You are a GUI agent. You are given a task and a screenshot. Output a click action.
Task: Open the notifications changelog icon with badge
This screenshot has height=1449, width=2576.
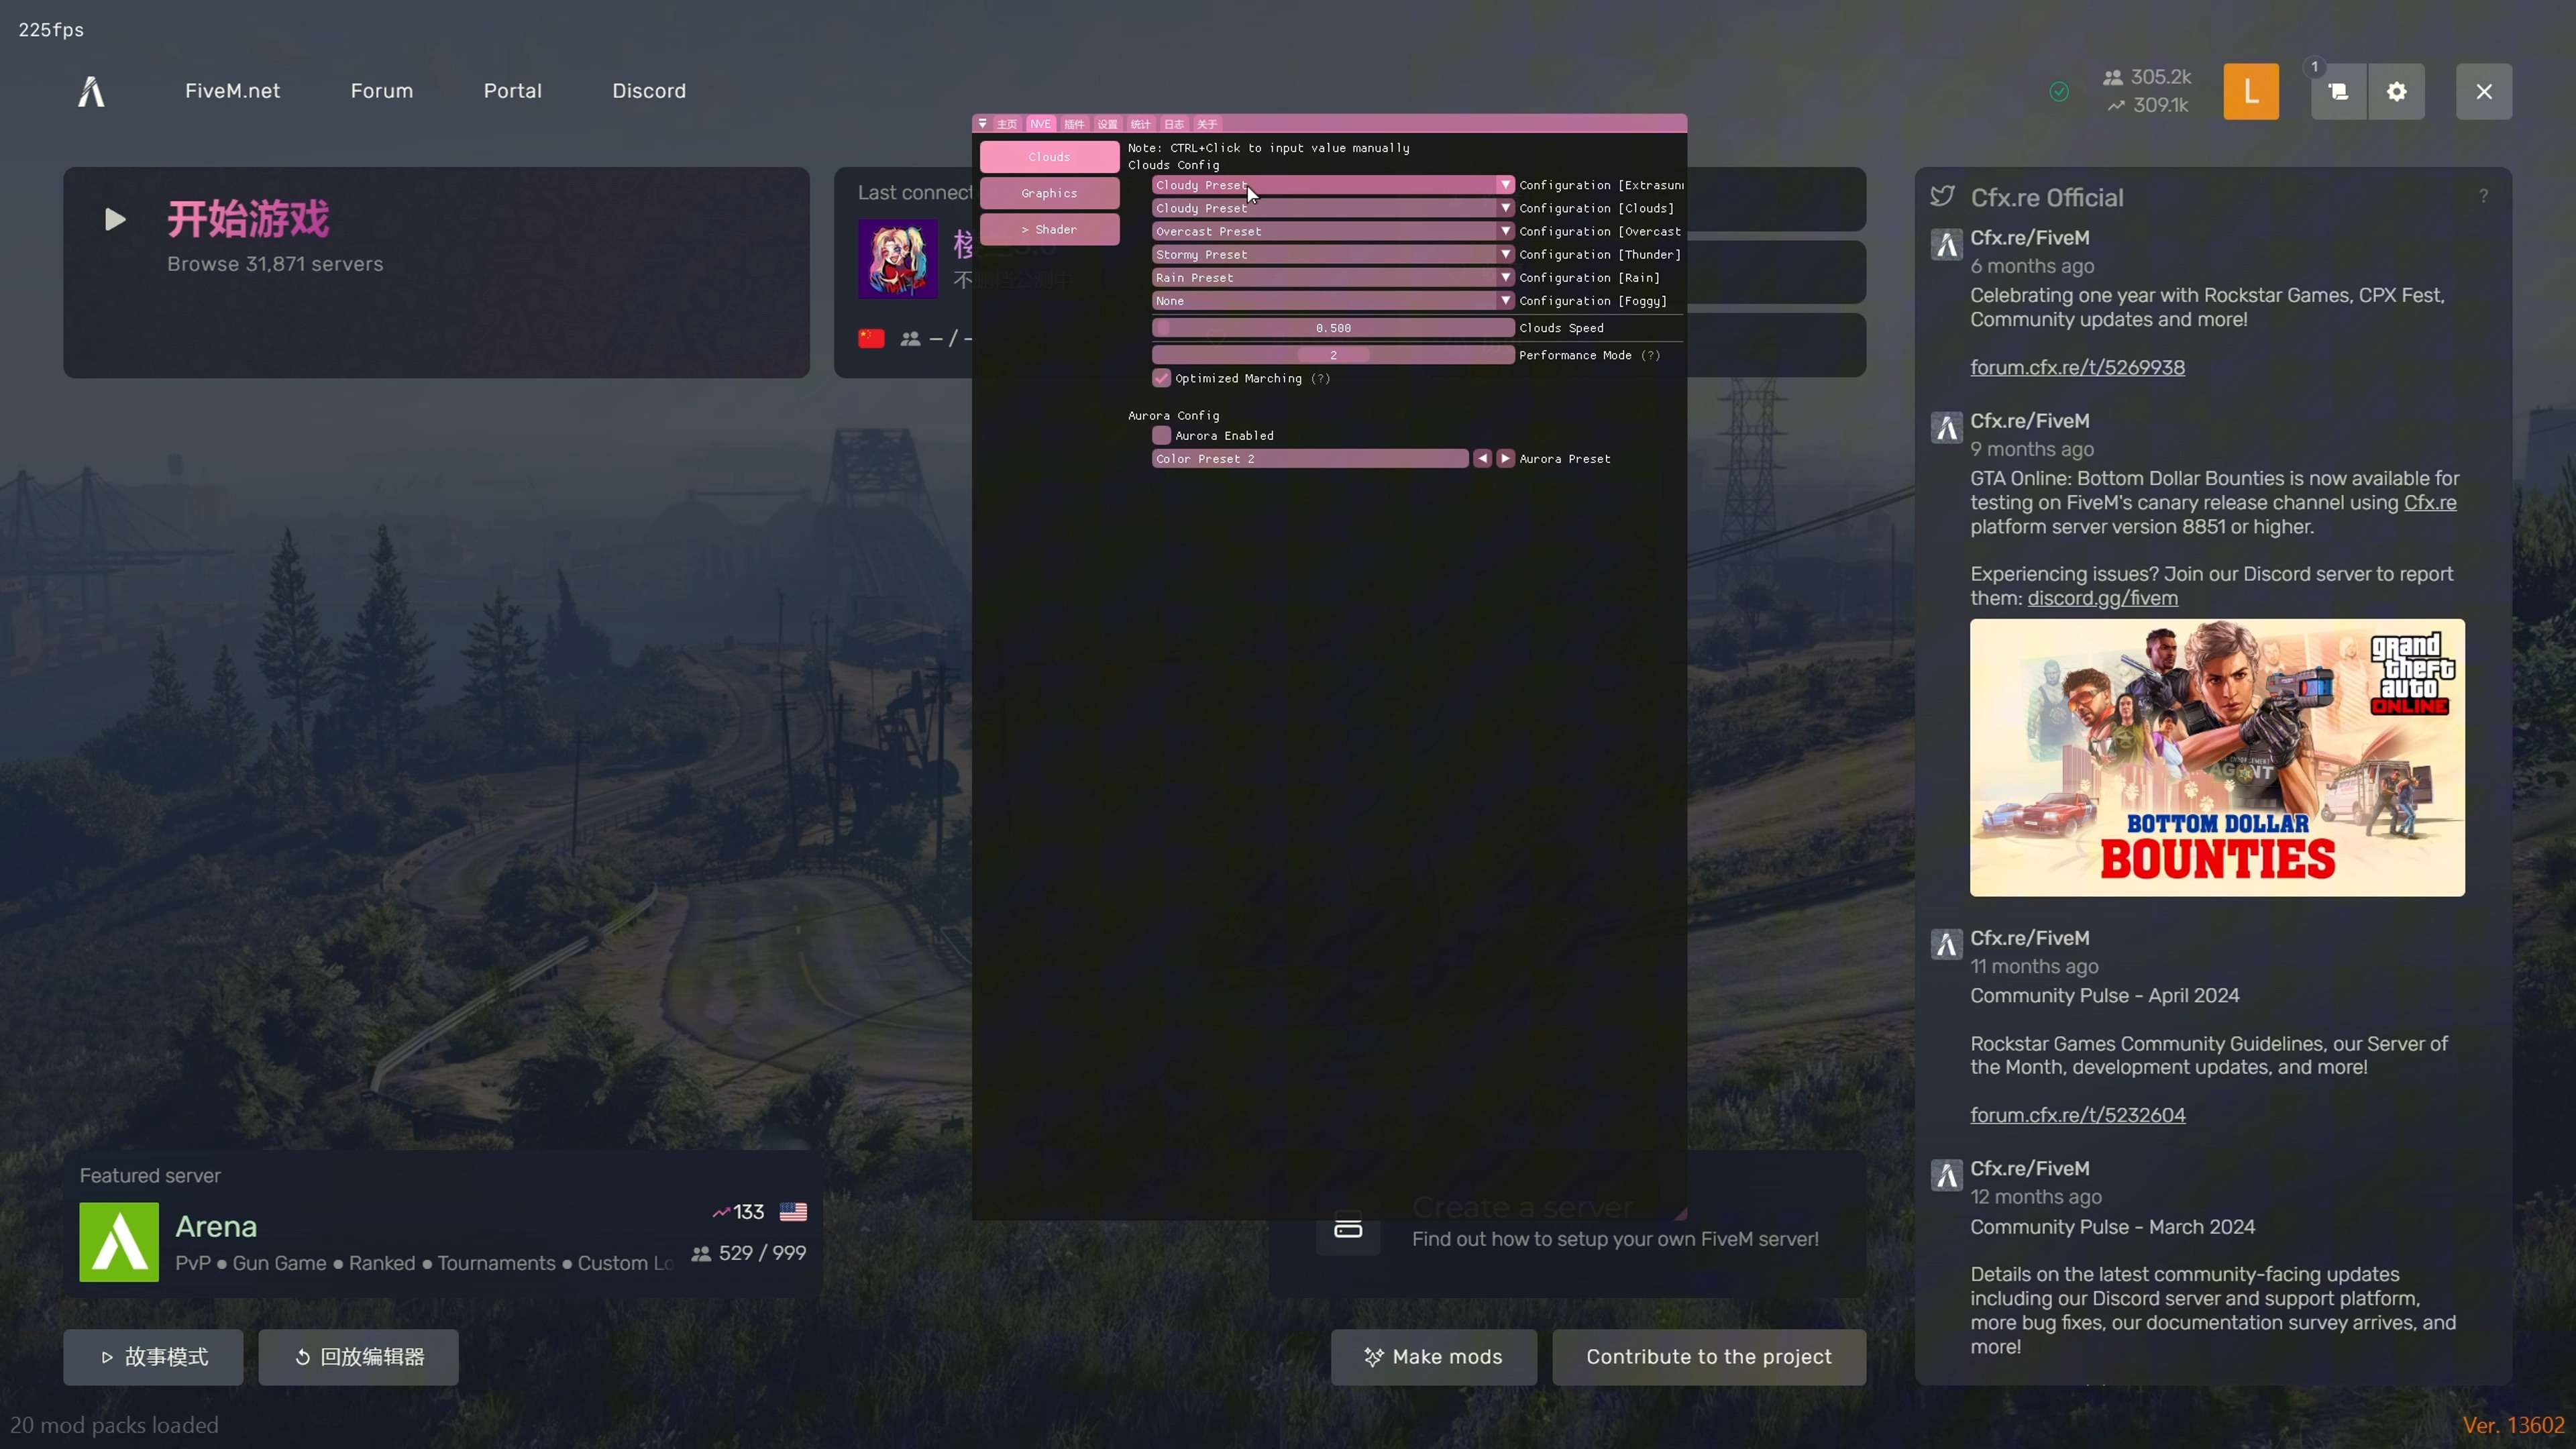coord(2338,92)
